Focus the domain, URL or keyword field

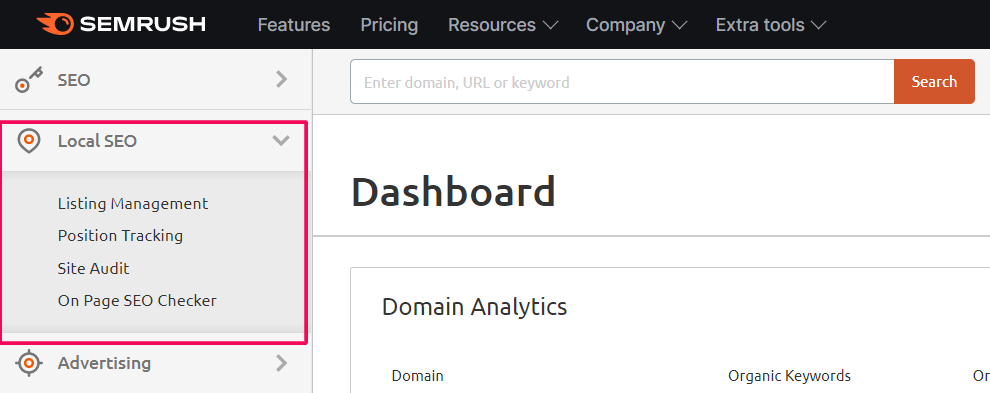(622, 82)
